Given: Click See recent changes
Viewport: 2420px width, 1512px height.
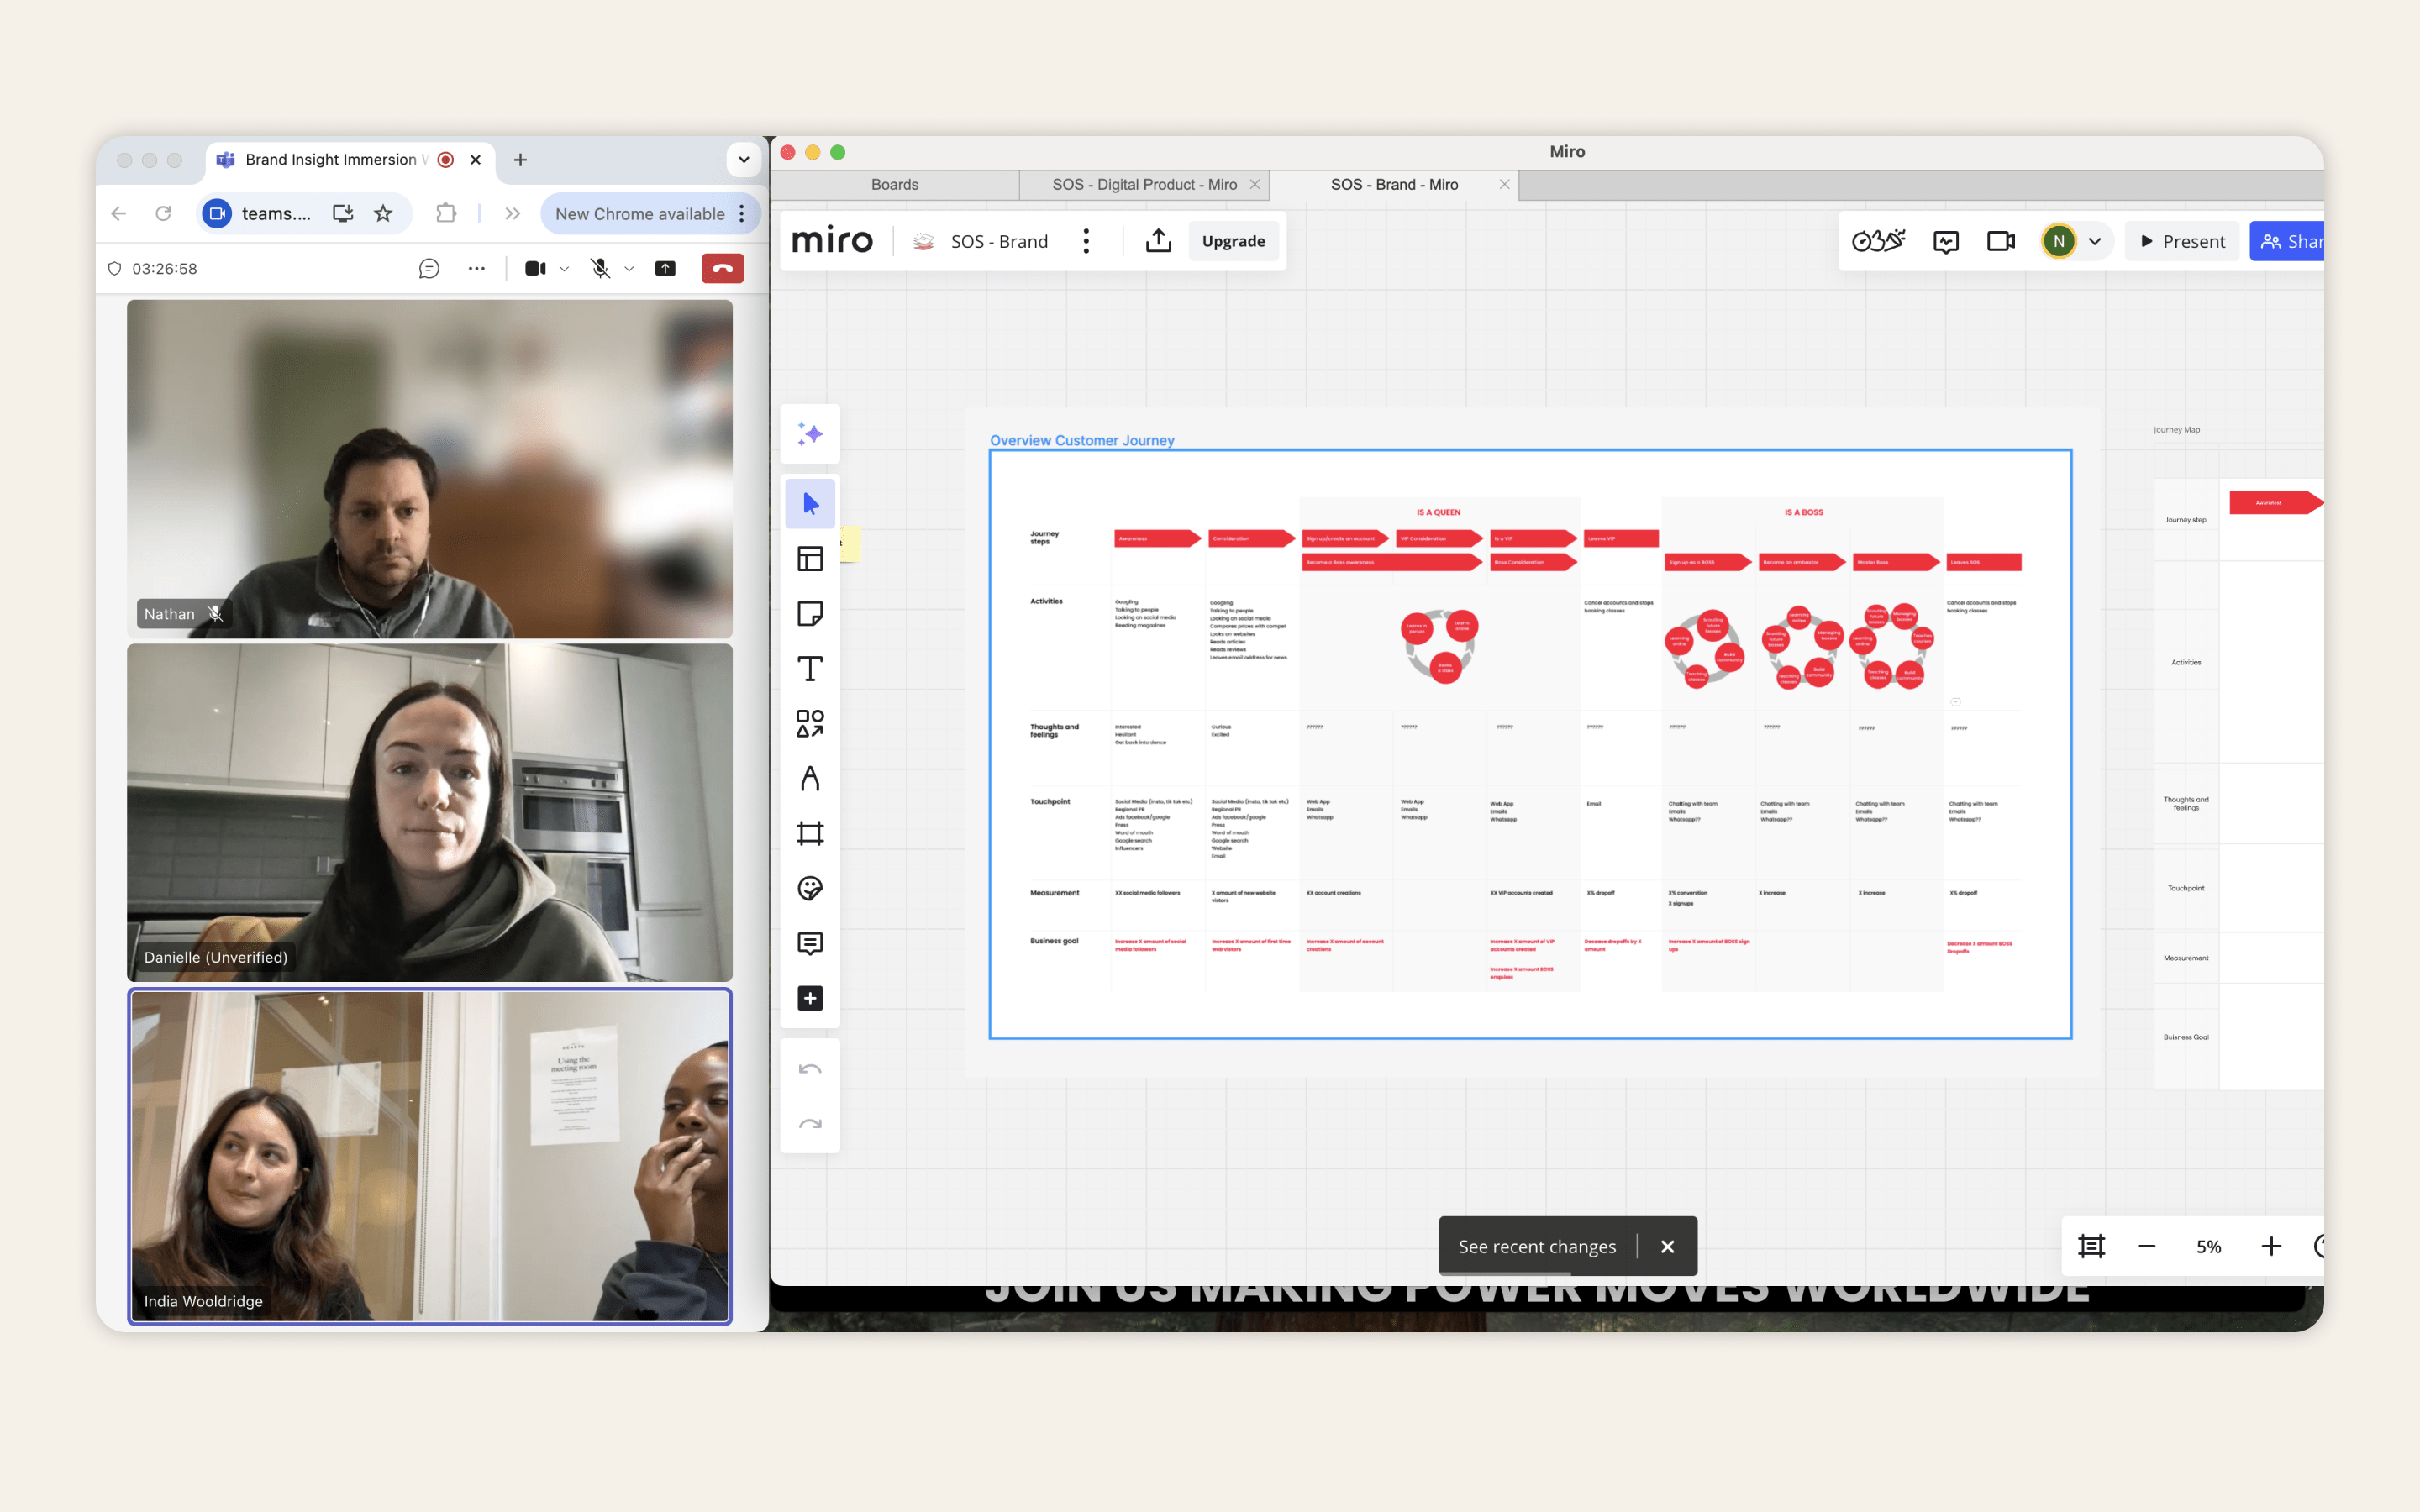Looking at the screenshot, I should (x=1537, y=1246).
